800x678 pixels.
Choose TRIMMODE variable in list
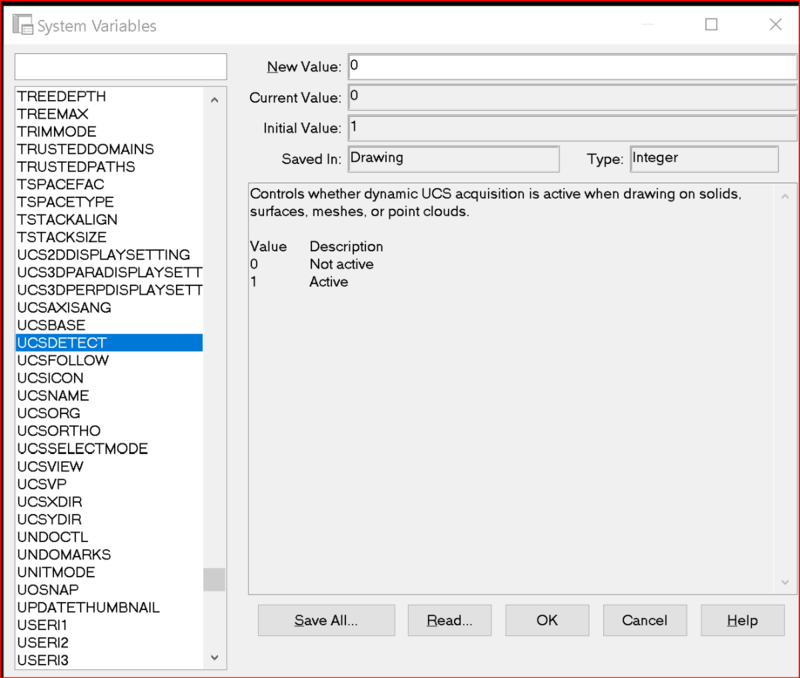pos(57,131)
